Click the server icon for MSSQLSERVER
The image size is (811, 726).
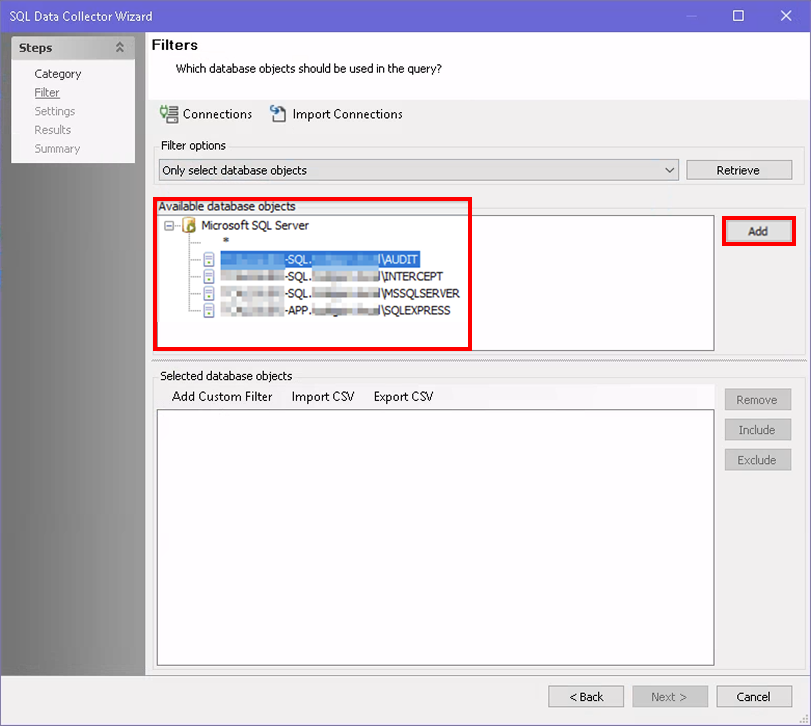click(208, 293)
